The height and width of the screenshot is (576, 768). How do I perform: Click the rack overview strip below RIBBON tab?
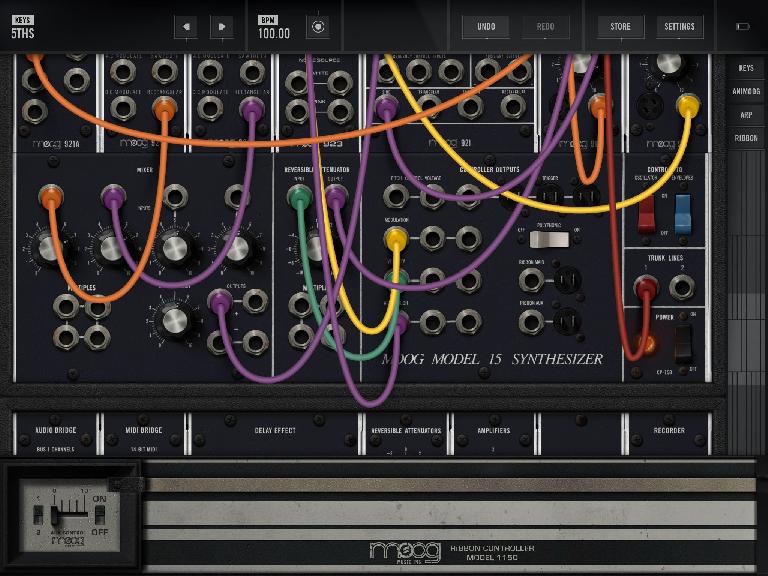tap(746, 304)
